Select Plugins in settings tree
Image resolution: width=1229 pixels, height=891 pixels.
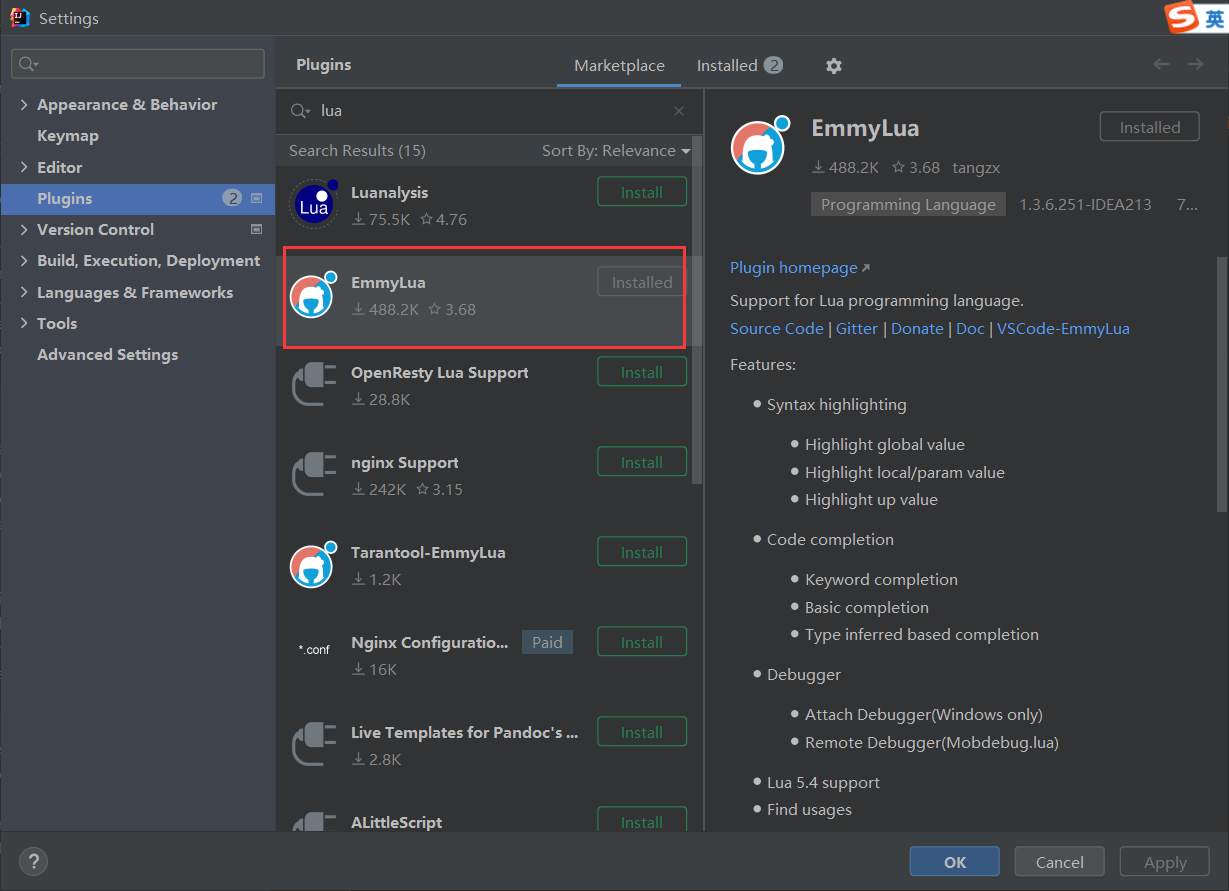pyautogui.click(x=138, y=198)
